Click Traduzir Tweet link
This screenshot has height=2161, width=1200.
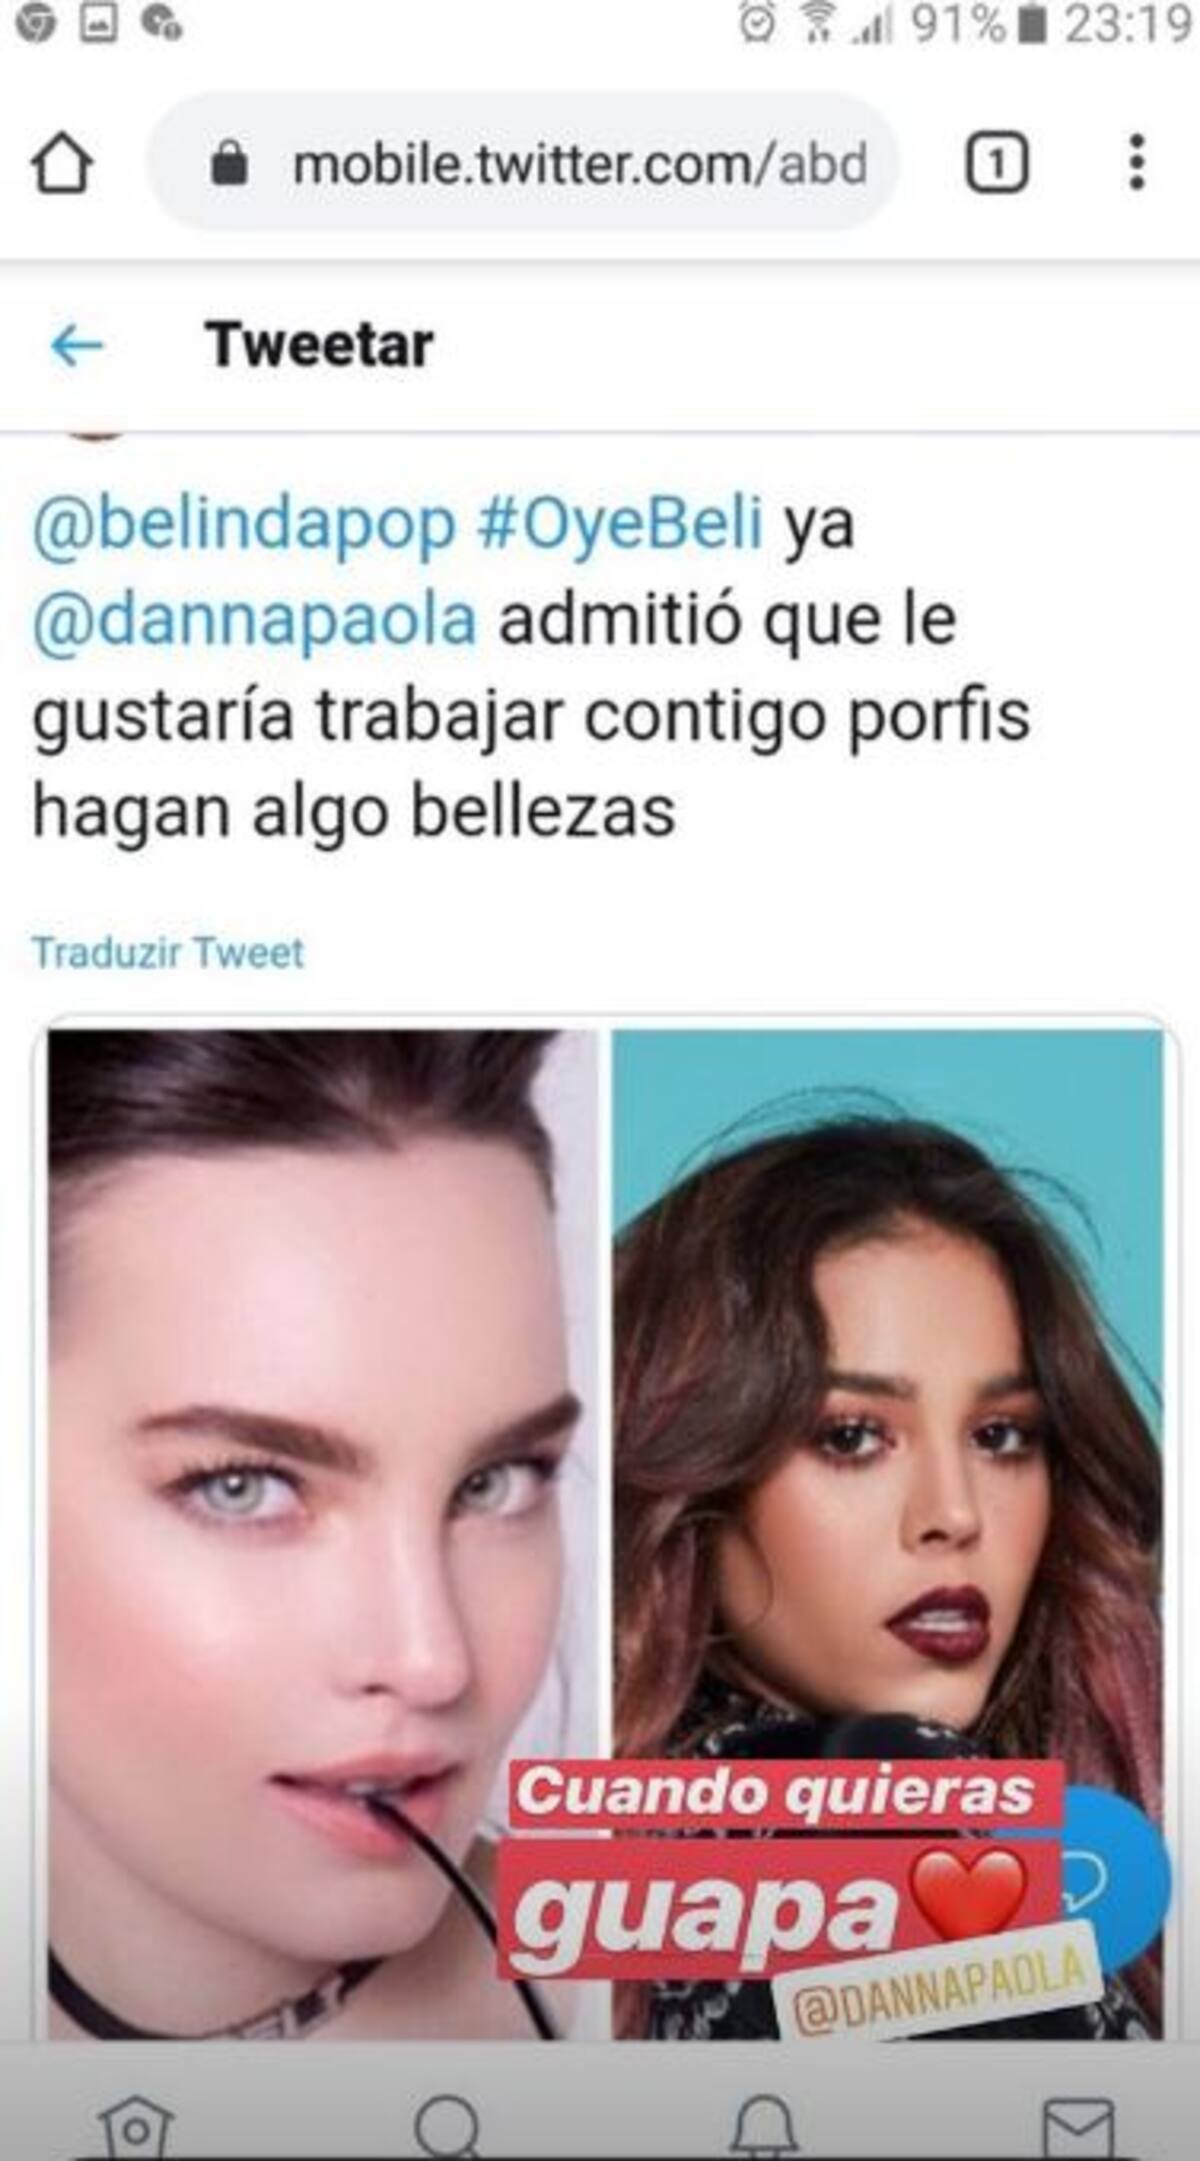[x=168, y=952]
